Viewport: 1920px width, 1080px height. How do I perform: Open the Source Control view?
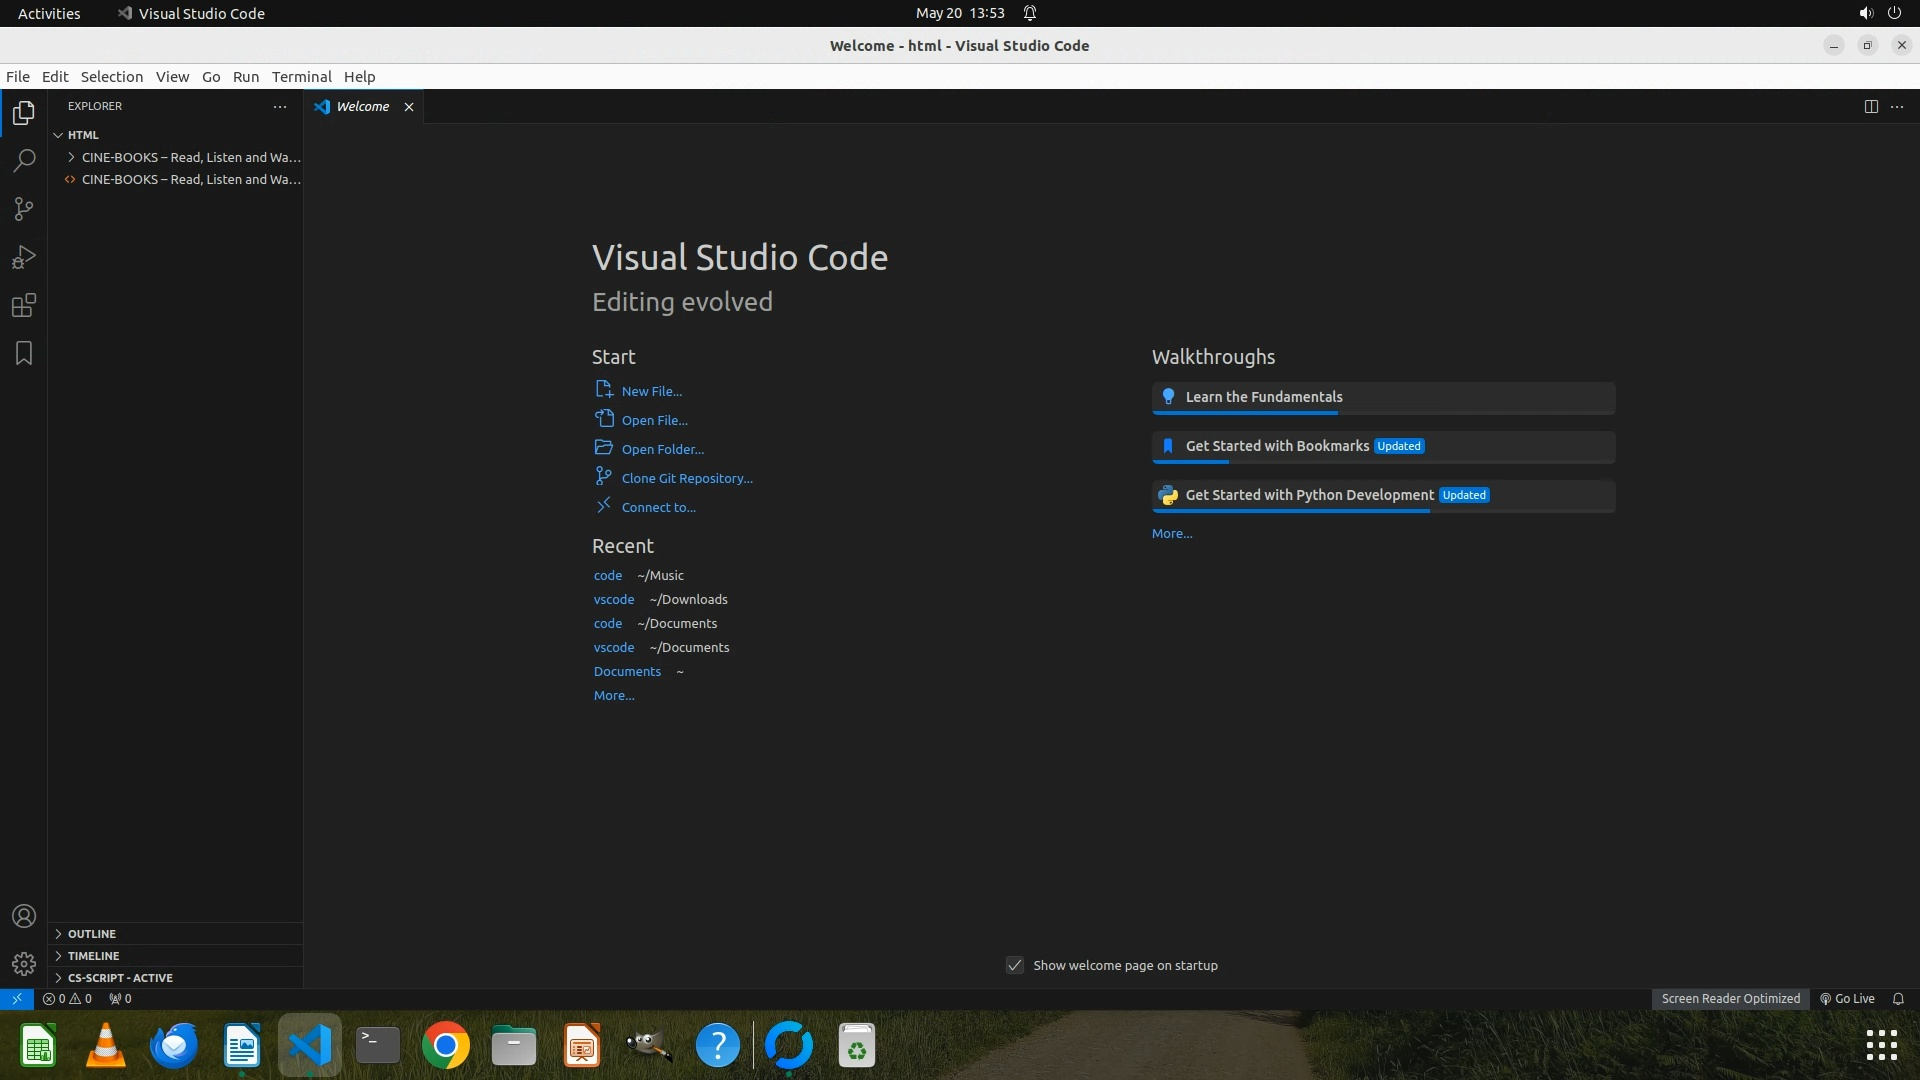click(x=24, y=209)
